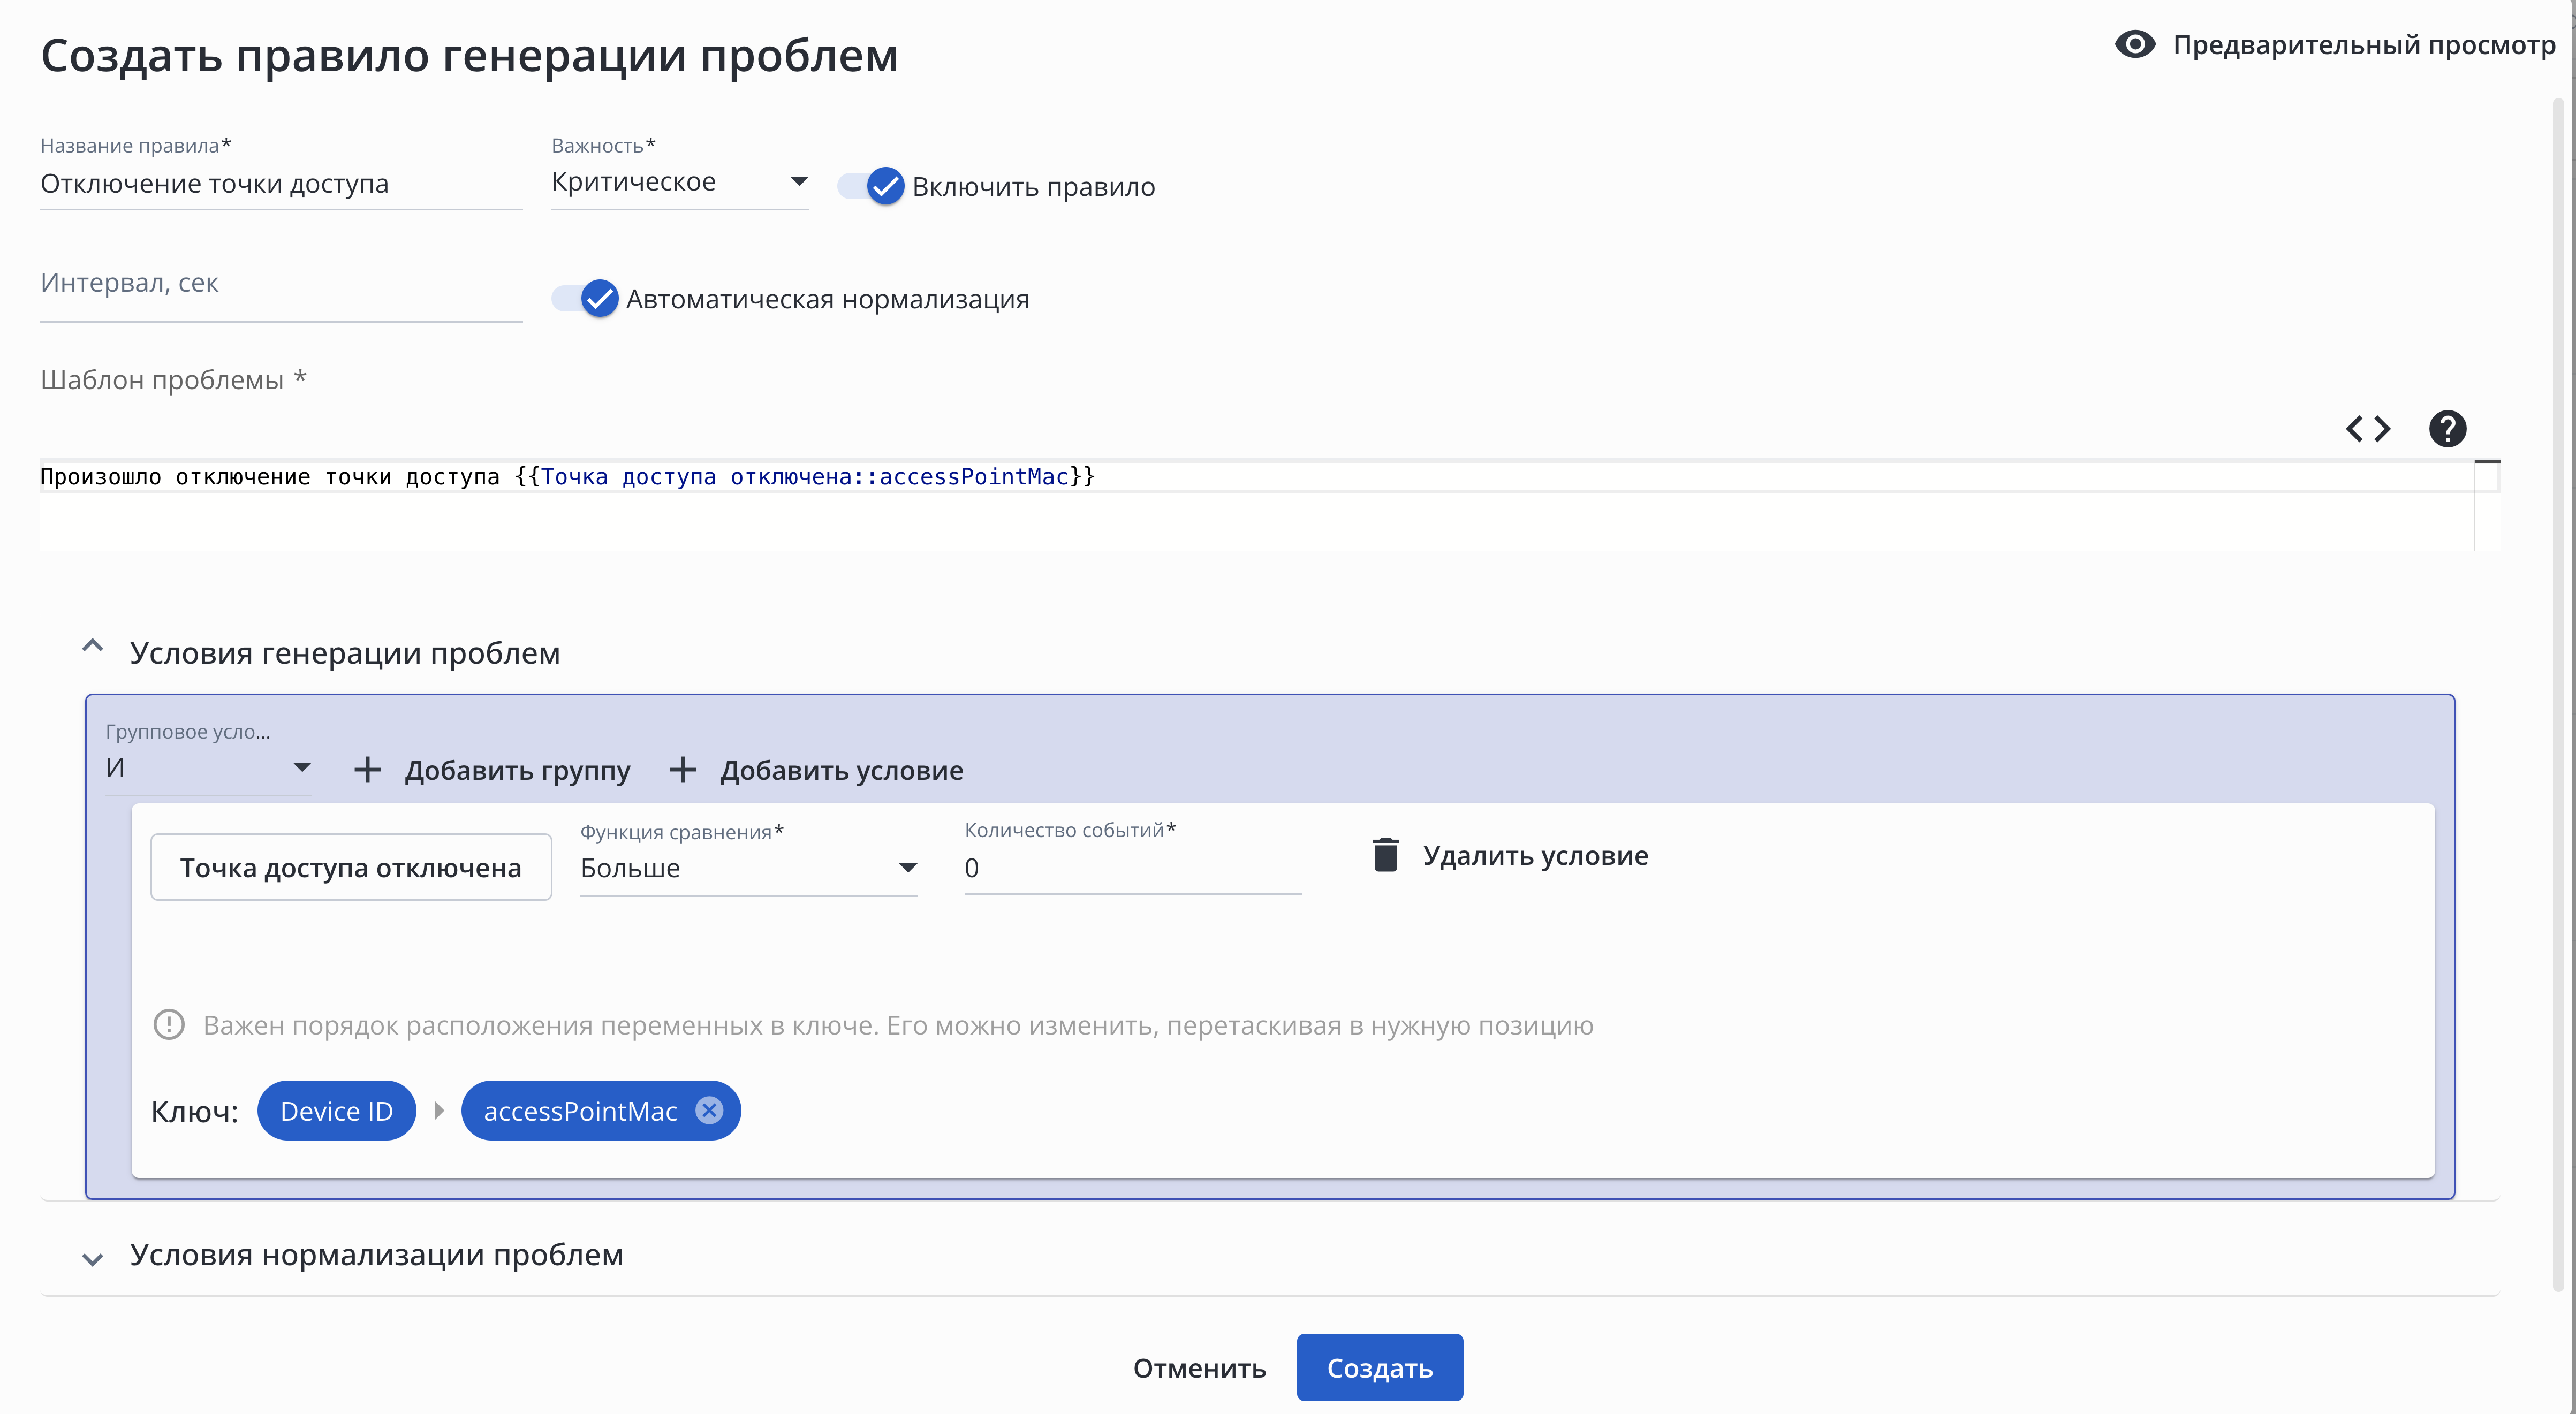Remove accessPointMac key with X icon

click(709, 1110)
